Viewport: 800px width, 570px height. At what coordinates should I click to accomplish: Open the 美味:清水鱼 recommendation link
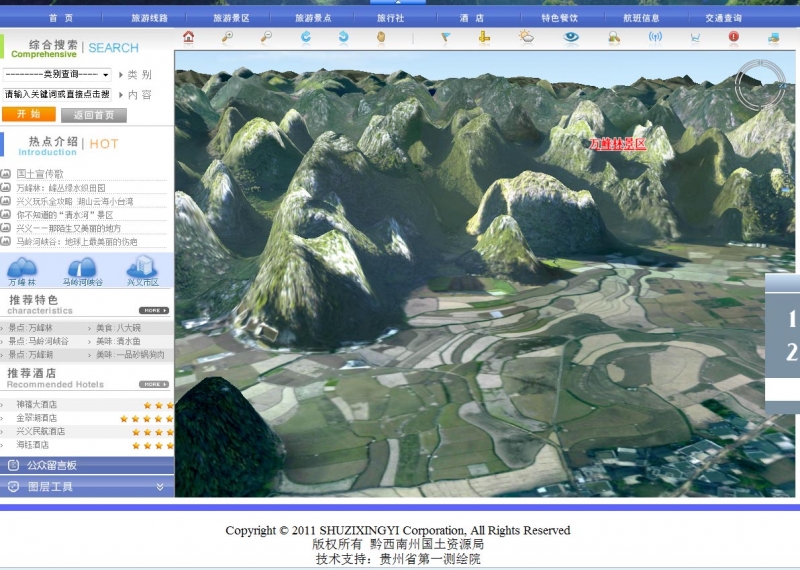click(x=118, y=341)
